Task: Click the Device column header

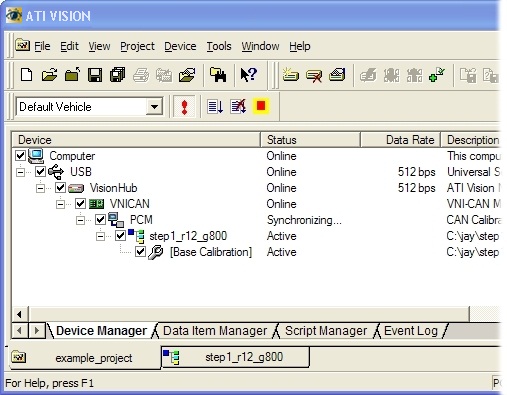Action: [x=136, y=140]
